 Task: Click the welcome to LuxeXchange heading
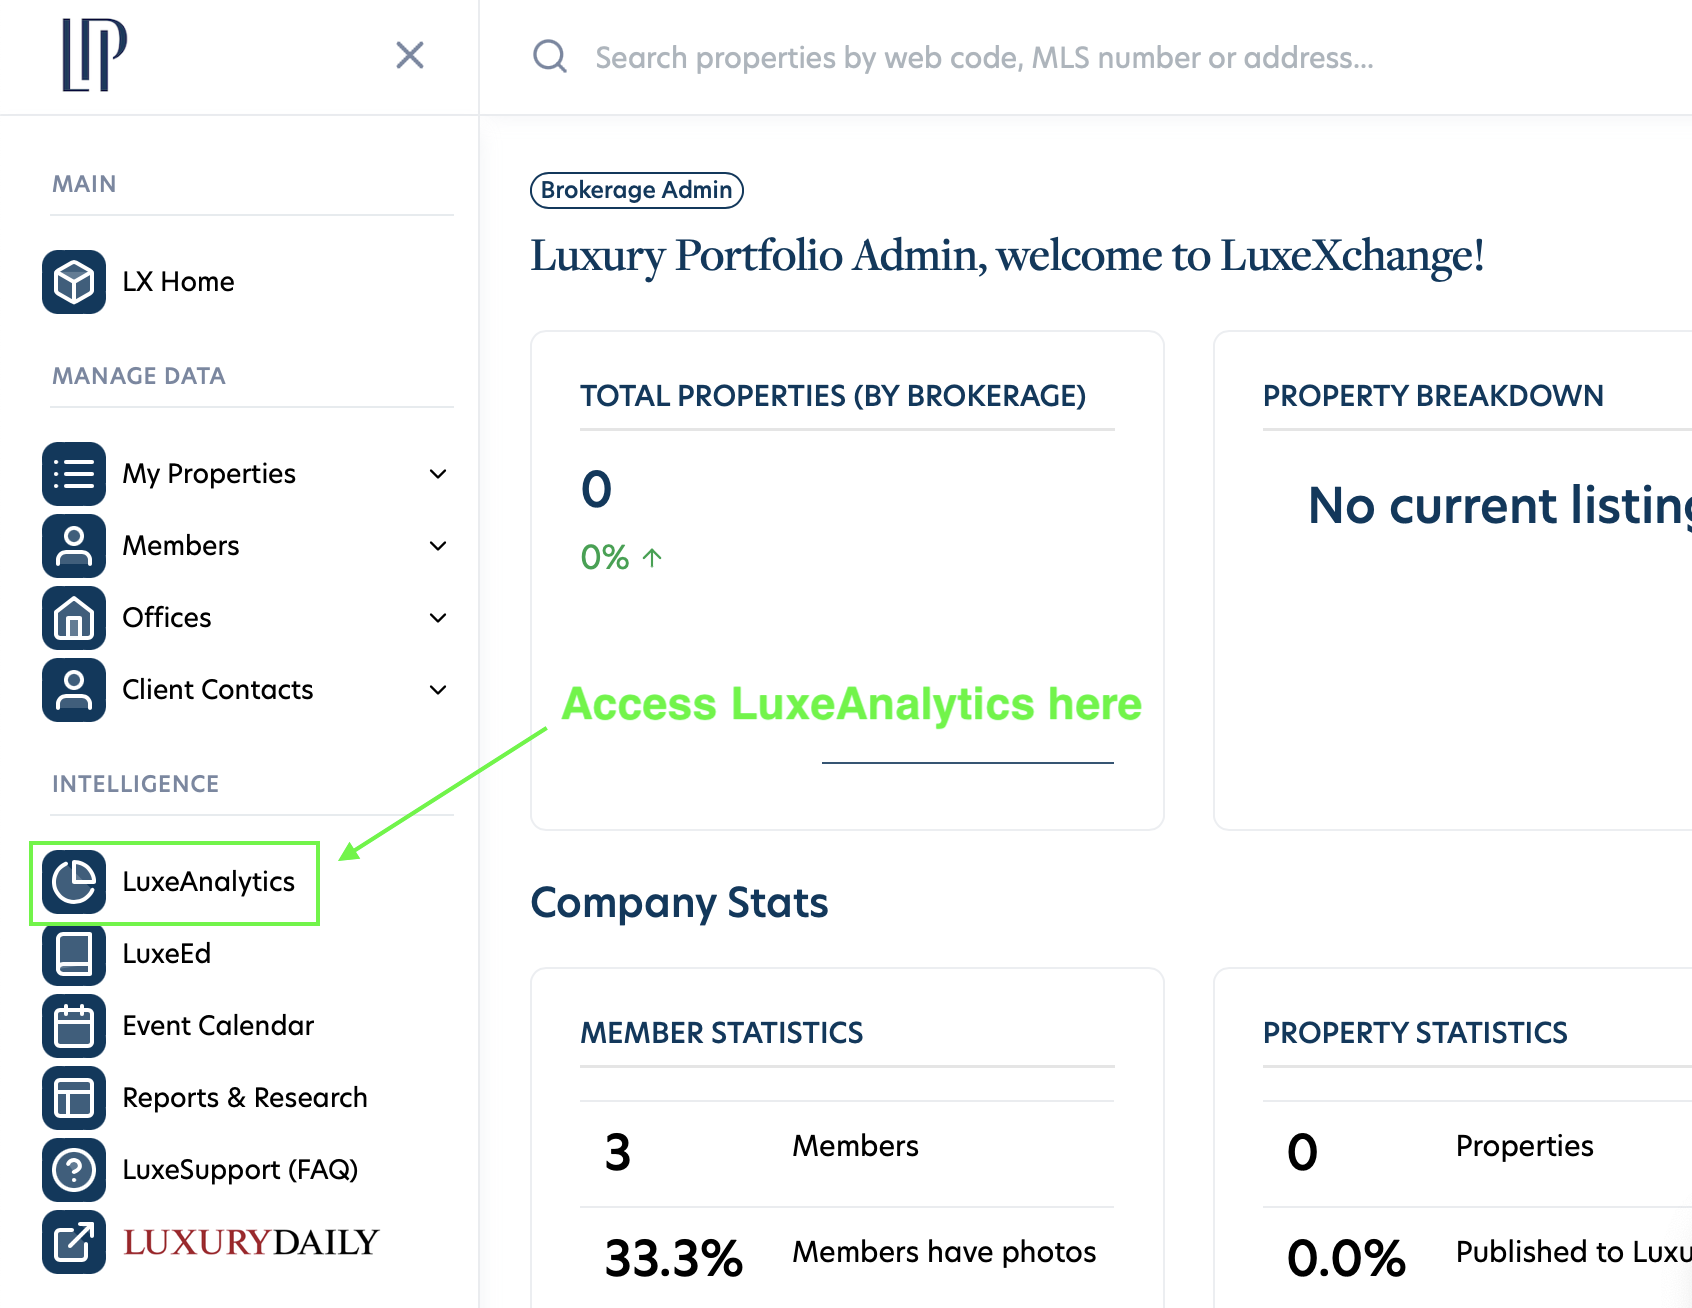(1007, 255)
